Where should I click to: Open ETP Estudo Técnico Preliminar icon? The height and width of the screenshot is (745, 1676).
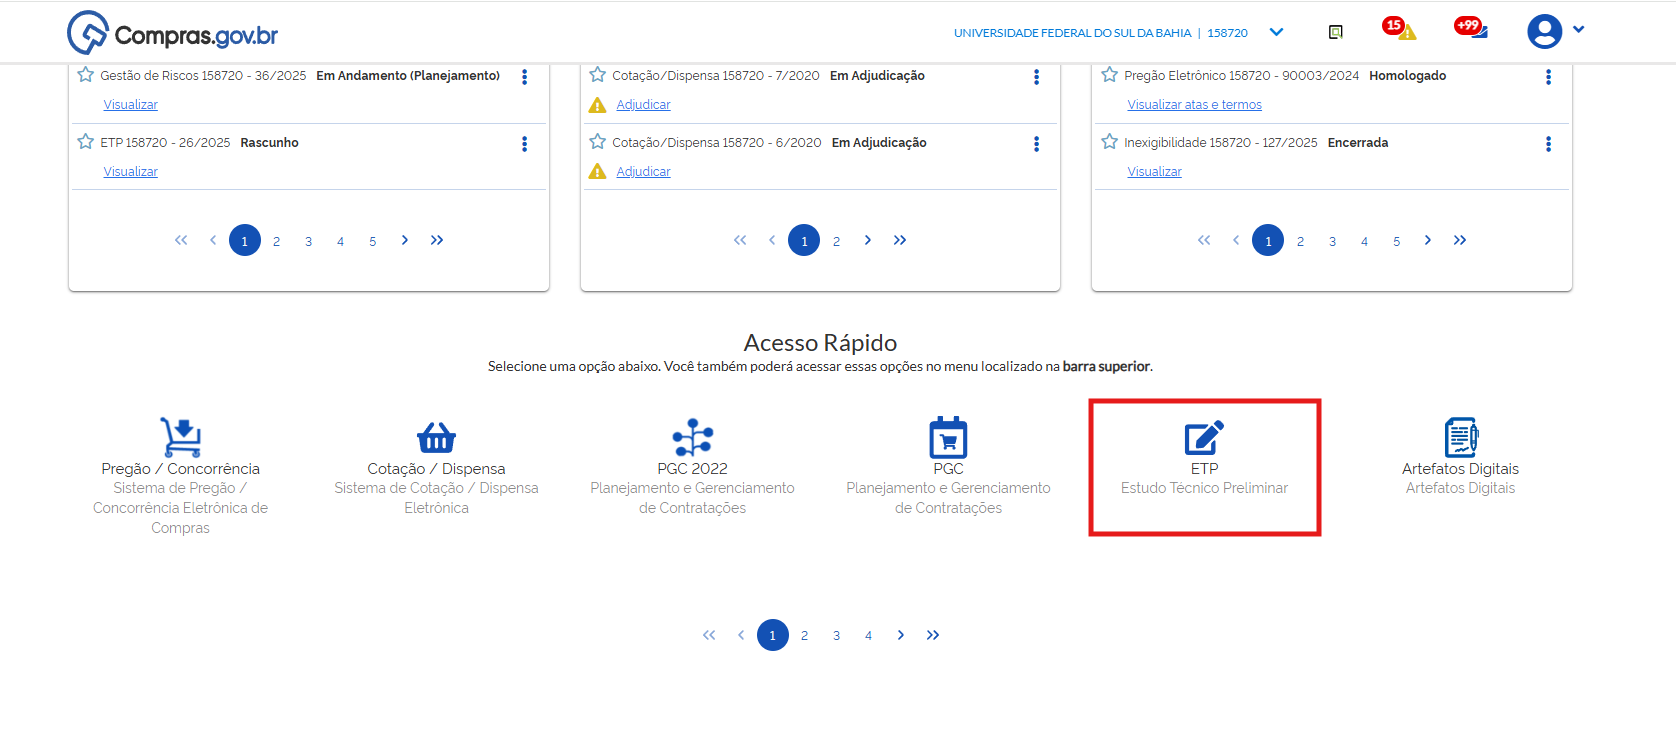pos(1204,437)
